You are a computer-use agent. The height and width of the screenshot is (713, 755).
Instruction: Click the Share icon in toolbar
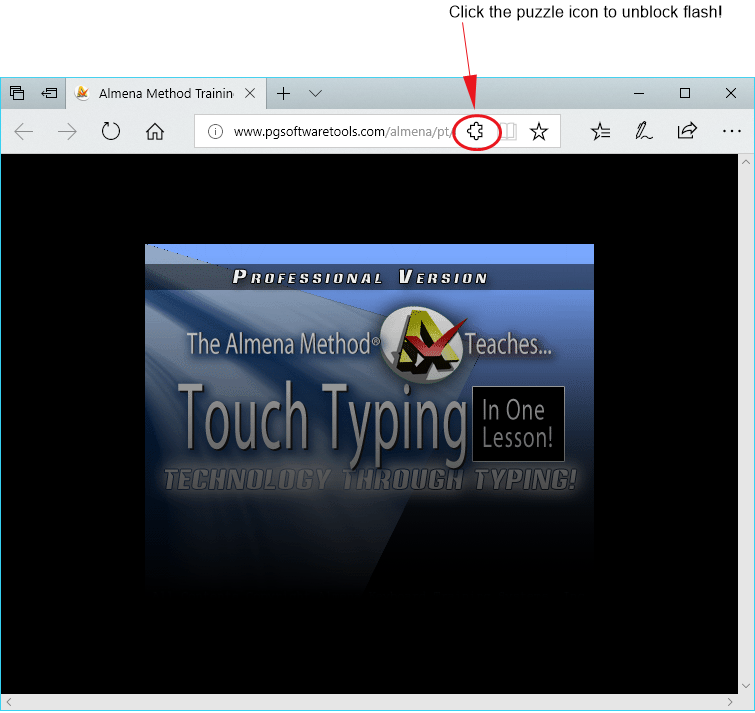tap(687, 130)
